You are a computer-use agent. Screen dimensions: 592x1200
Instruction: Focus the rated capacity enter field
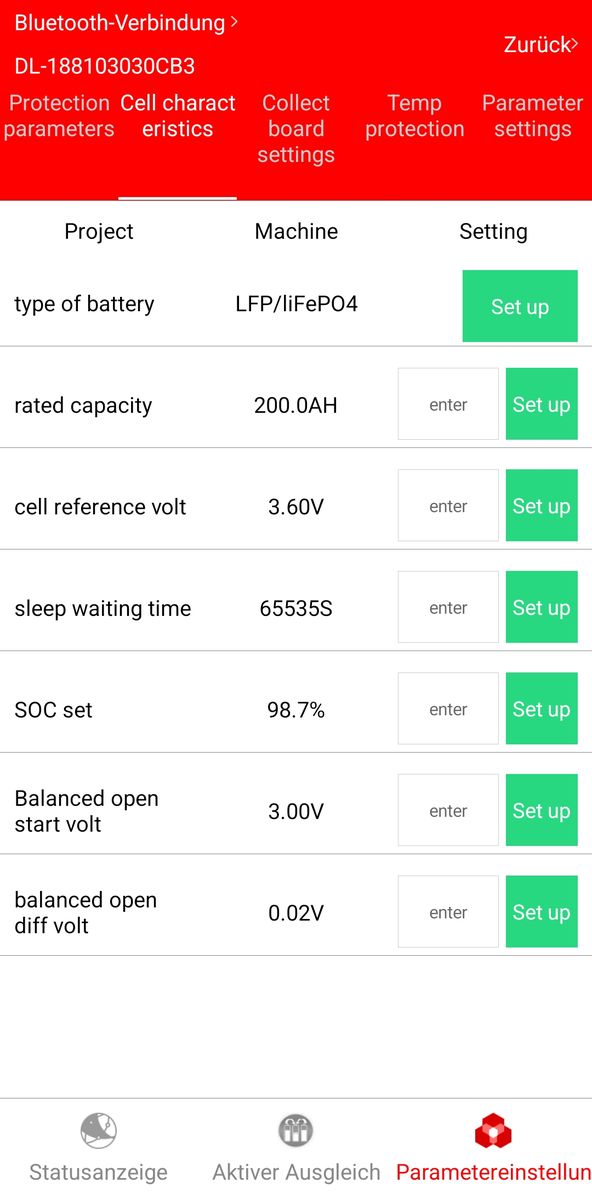point(448,404)
